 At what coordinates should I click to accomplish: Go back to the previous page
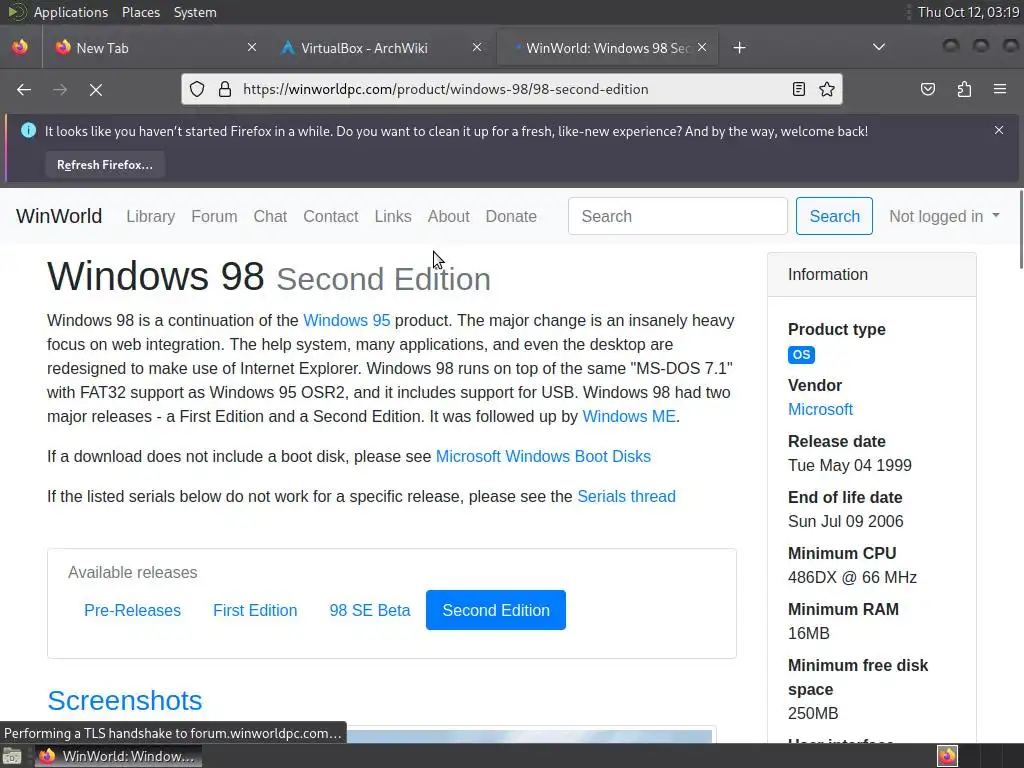[24, 89]
